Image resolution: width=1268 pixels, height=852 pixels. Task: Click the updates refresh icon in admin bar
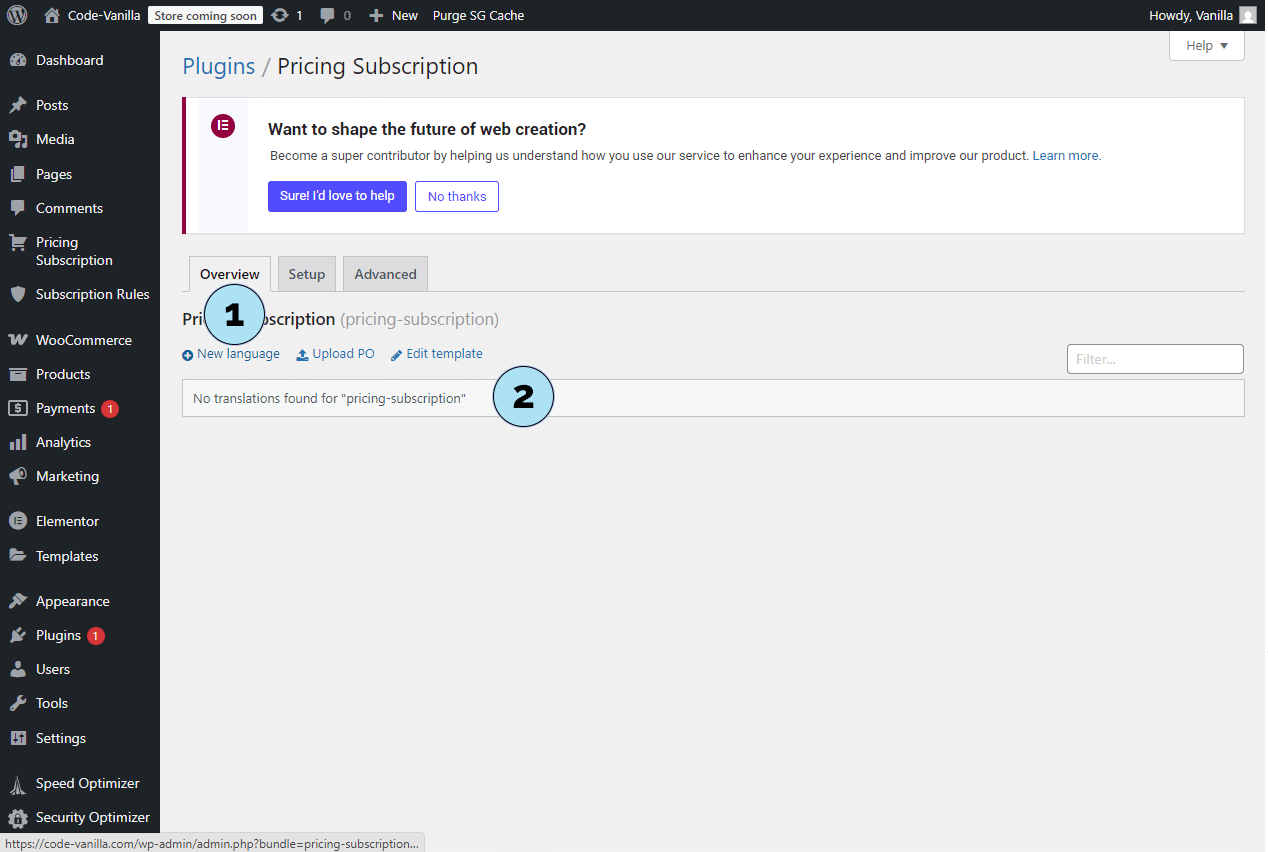[280, 15]
